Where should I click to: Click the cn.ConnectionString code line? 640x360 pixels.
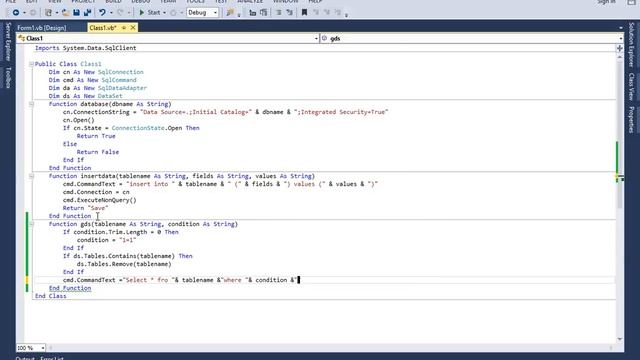225,112
